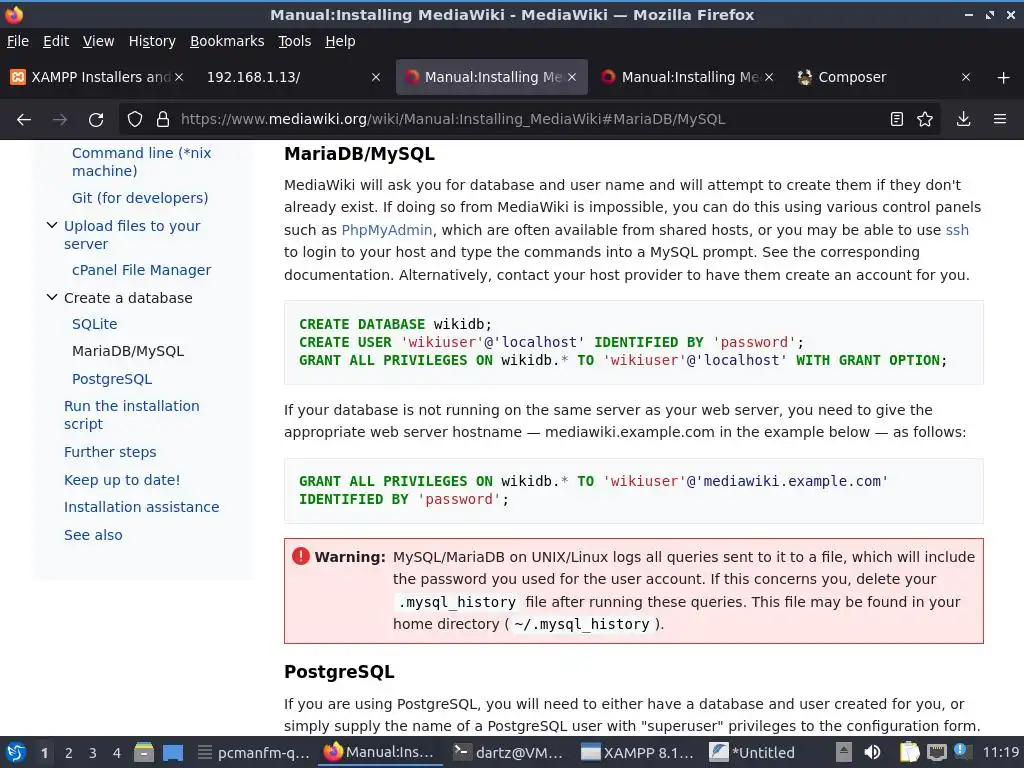Open the File menu
This screenshot has width=1024, height=768.
18,41
